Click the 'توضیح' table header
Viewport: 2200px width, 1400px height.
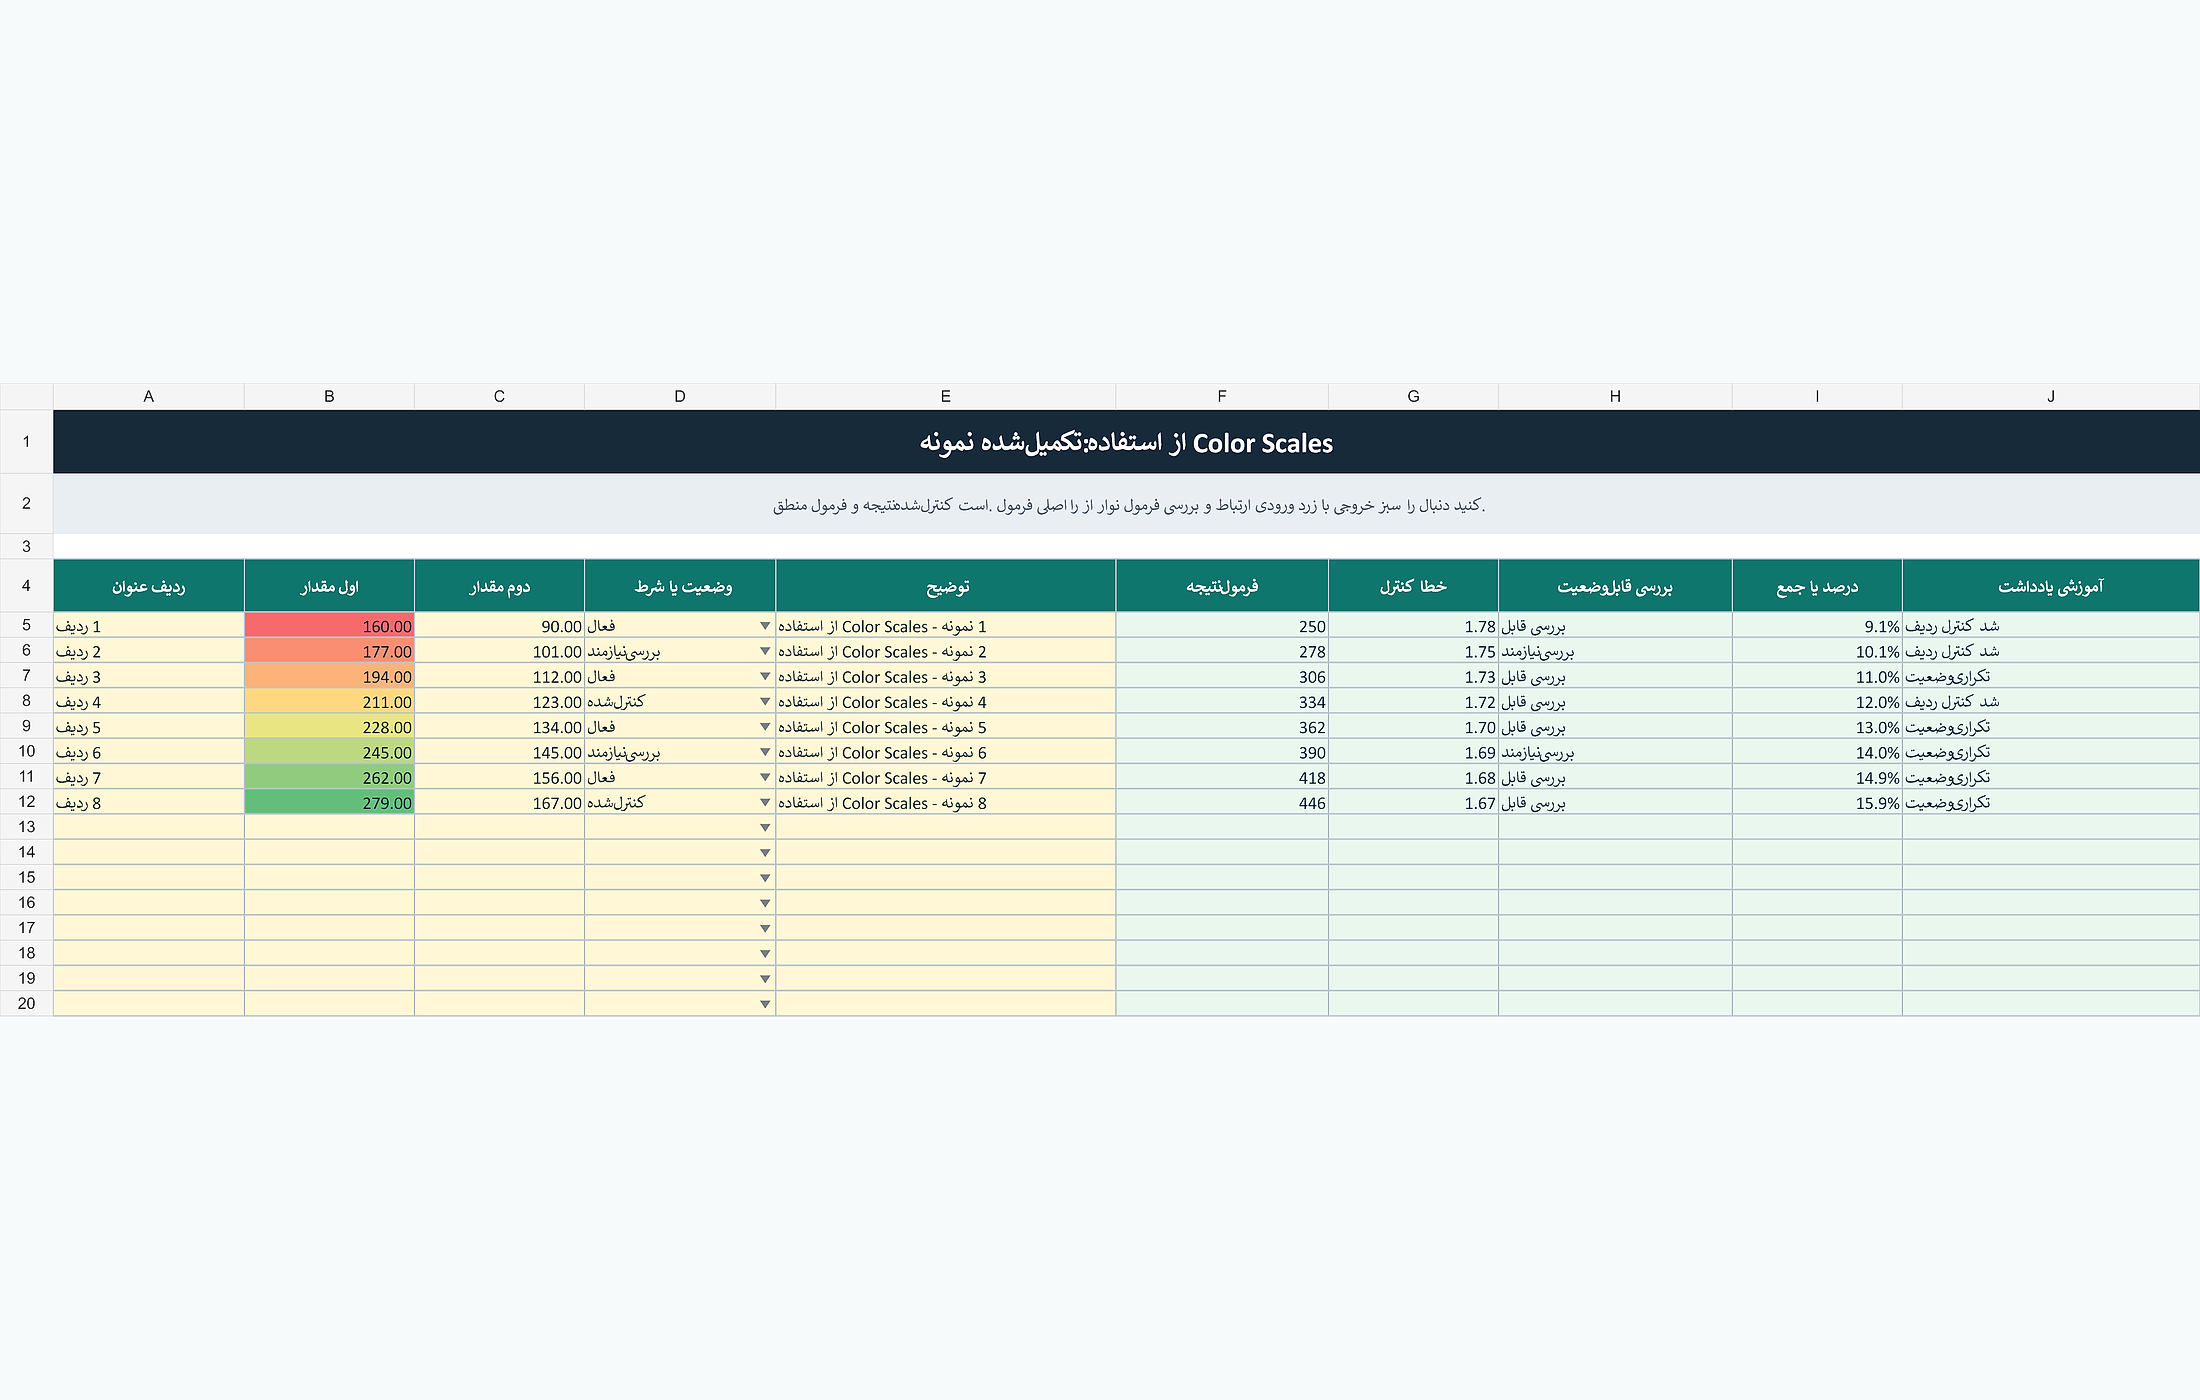pos(946,586)
